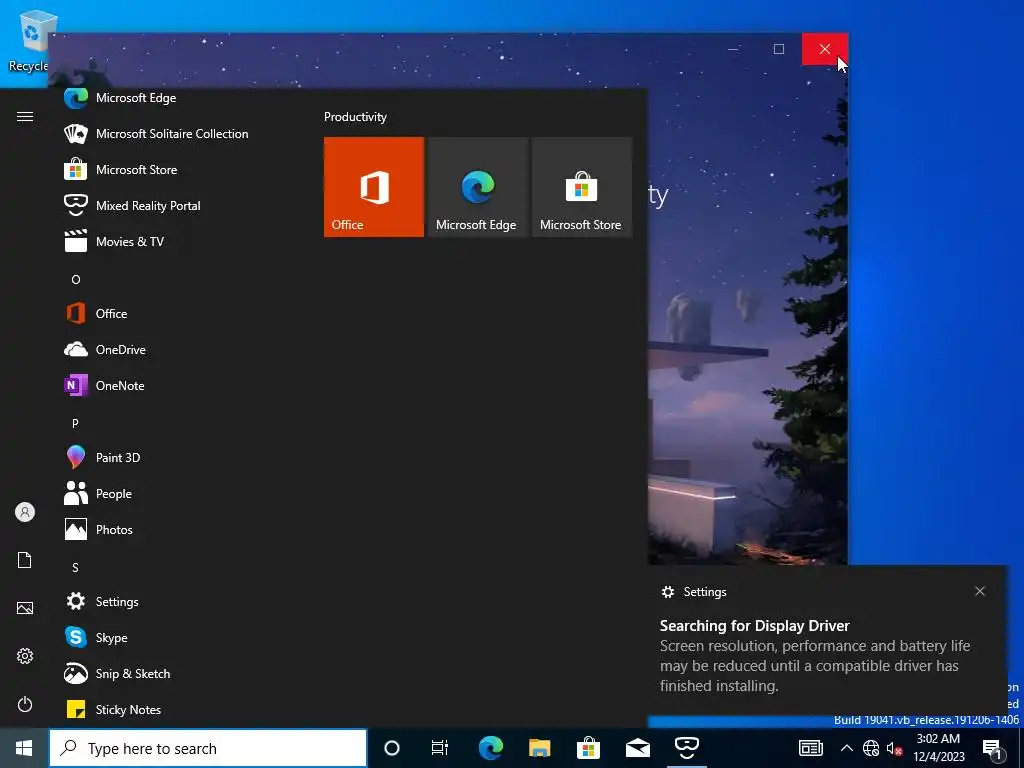Screen dimensions: 1024x768
Task: Open News and interests taskbar icon
Action: point(810,748)
